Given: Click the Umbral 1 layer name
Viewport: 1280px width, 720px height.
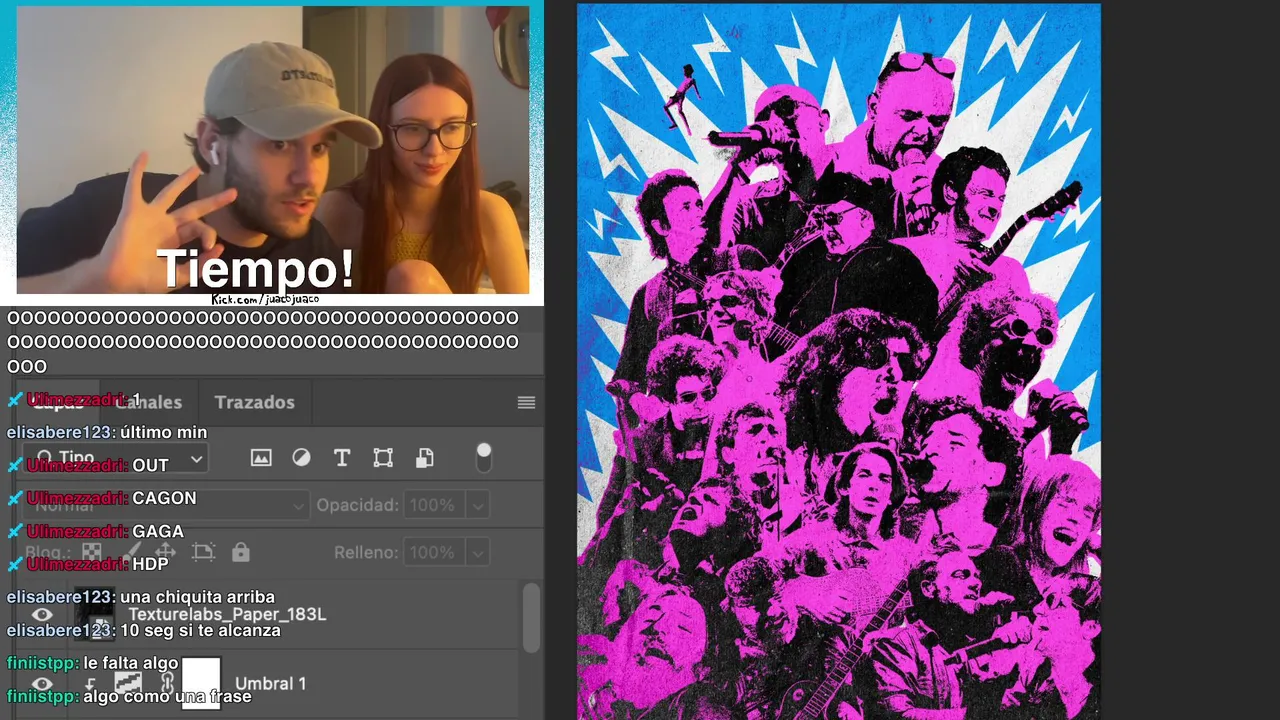Looking at the screenshot, I should pos(270,684).
